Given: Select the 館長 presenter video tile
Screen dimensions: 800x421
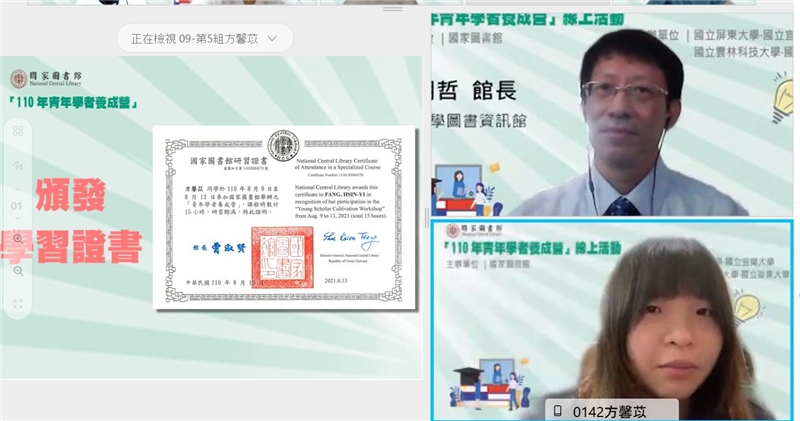Looking at the screenshot, I should click(x=612, y=114).
